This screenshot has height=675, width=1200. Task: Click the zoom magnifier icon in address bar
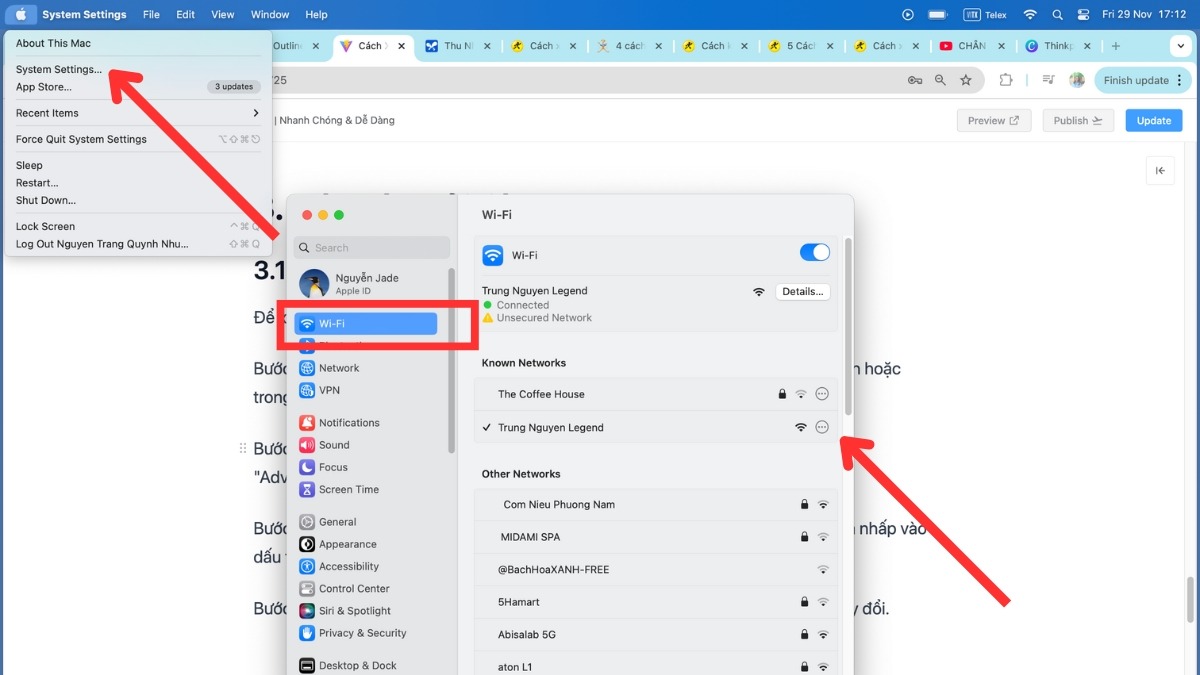[x=940, y=80]
